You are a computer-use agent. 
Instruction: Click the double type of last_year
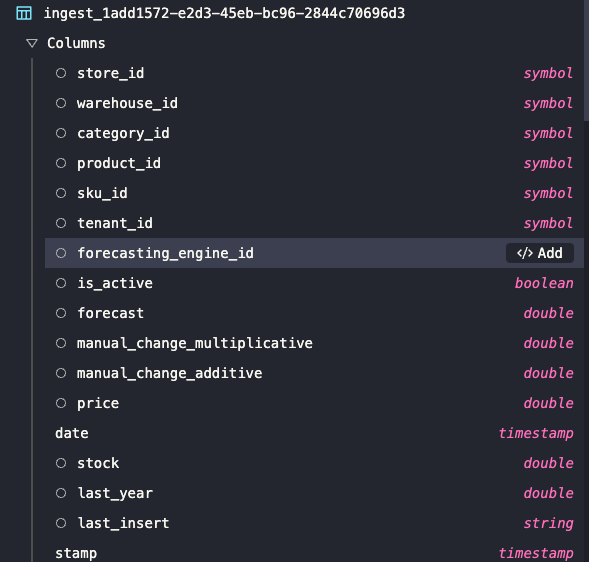pyautogui.click(x=548, y=493)
